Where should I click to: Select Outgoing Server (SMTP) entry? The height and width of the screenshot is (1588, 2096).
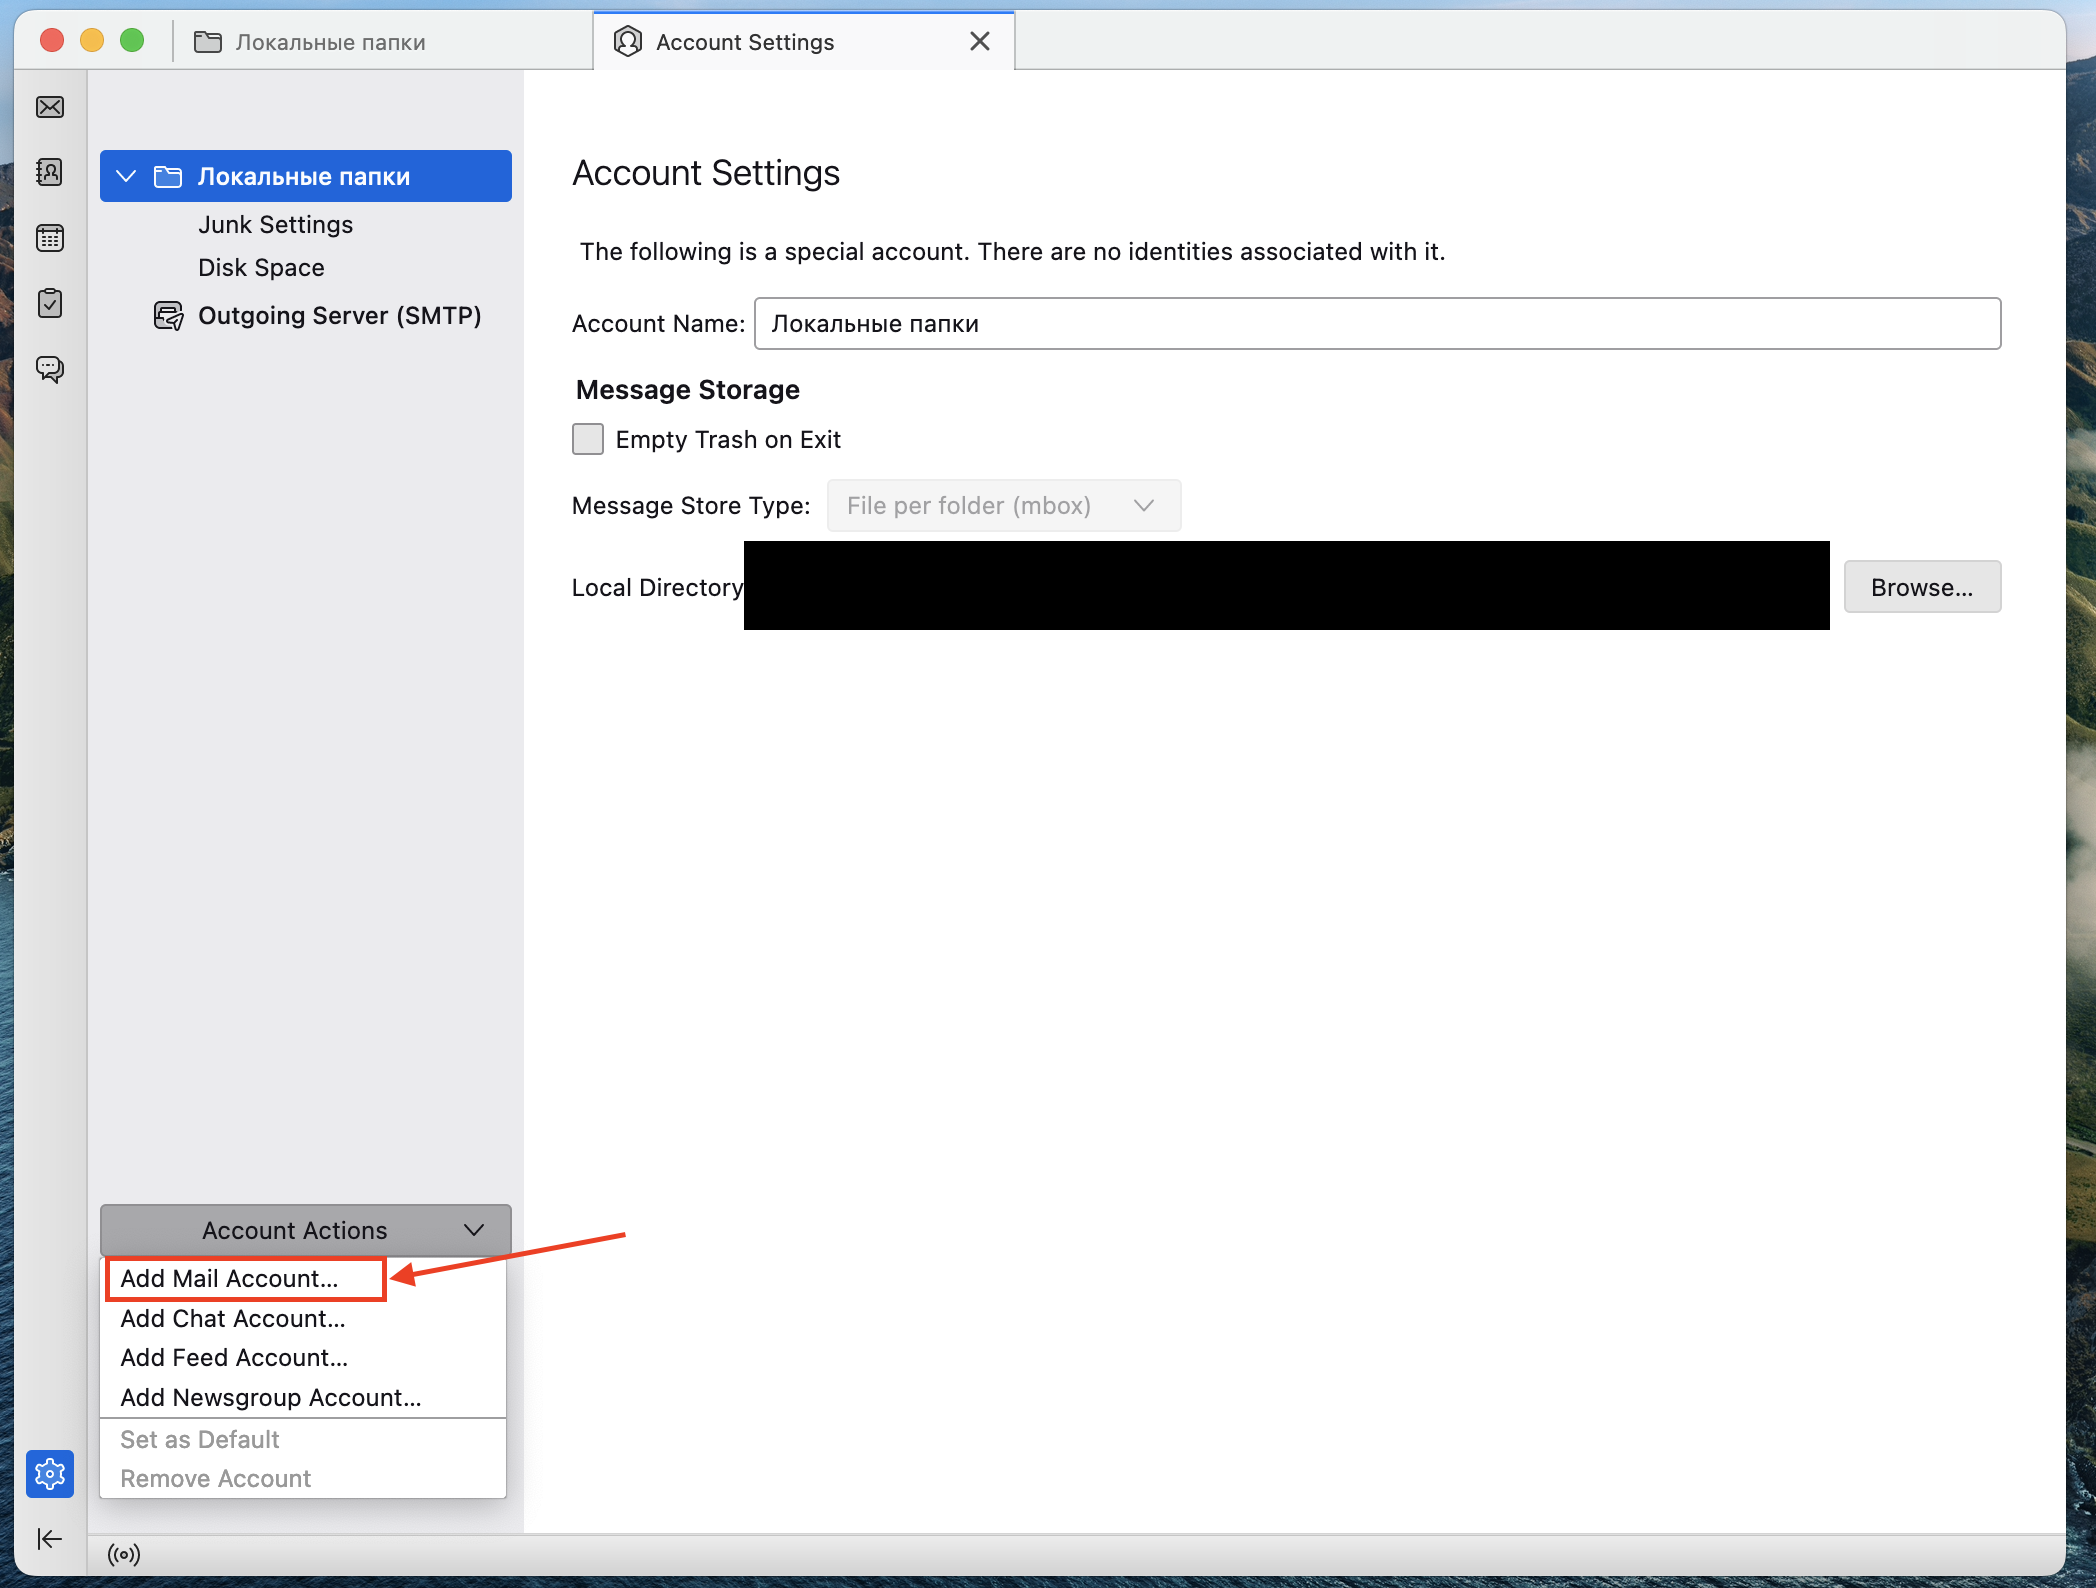[x=339, y=316]
